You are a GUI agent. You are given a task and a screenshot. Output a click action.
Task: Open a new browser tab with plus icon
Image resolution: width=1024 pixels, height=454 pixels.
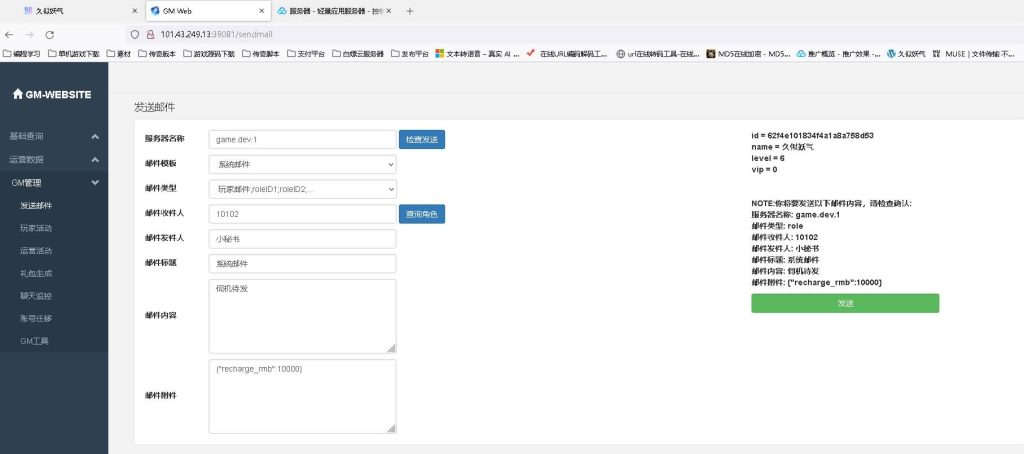click(x=410, y=11)
